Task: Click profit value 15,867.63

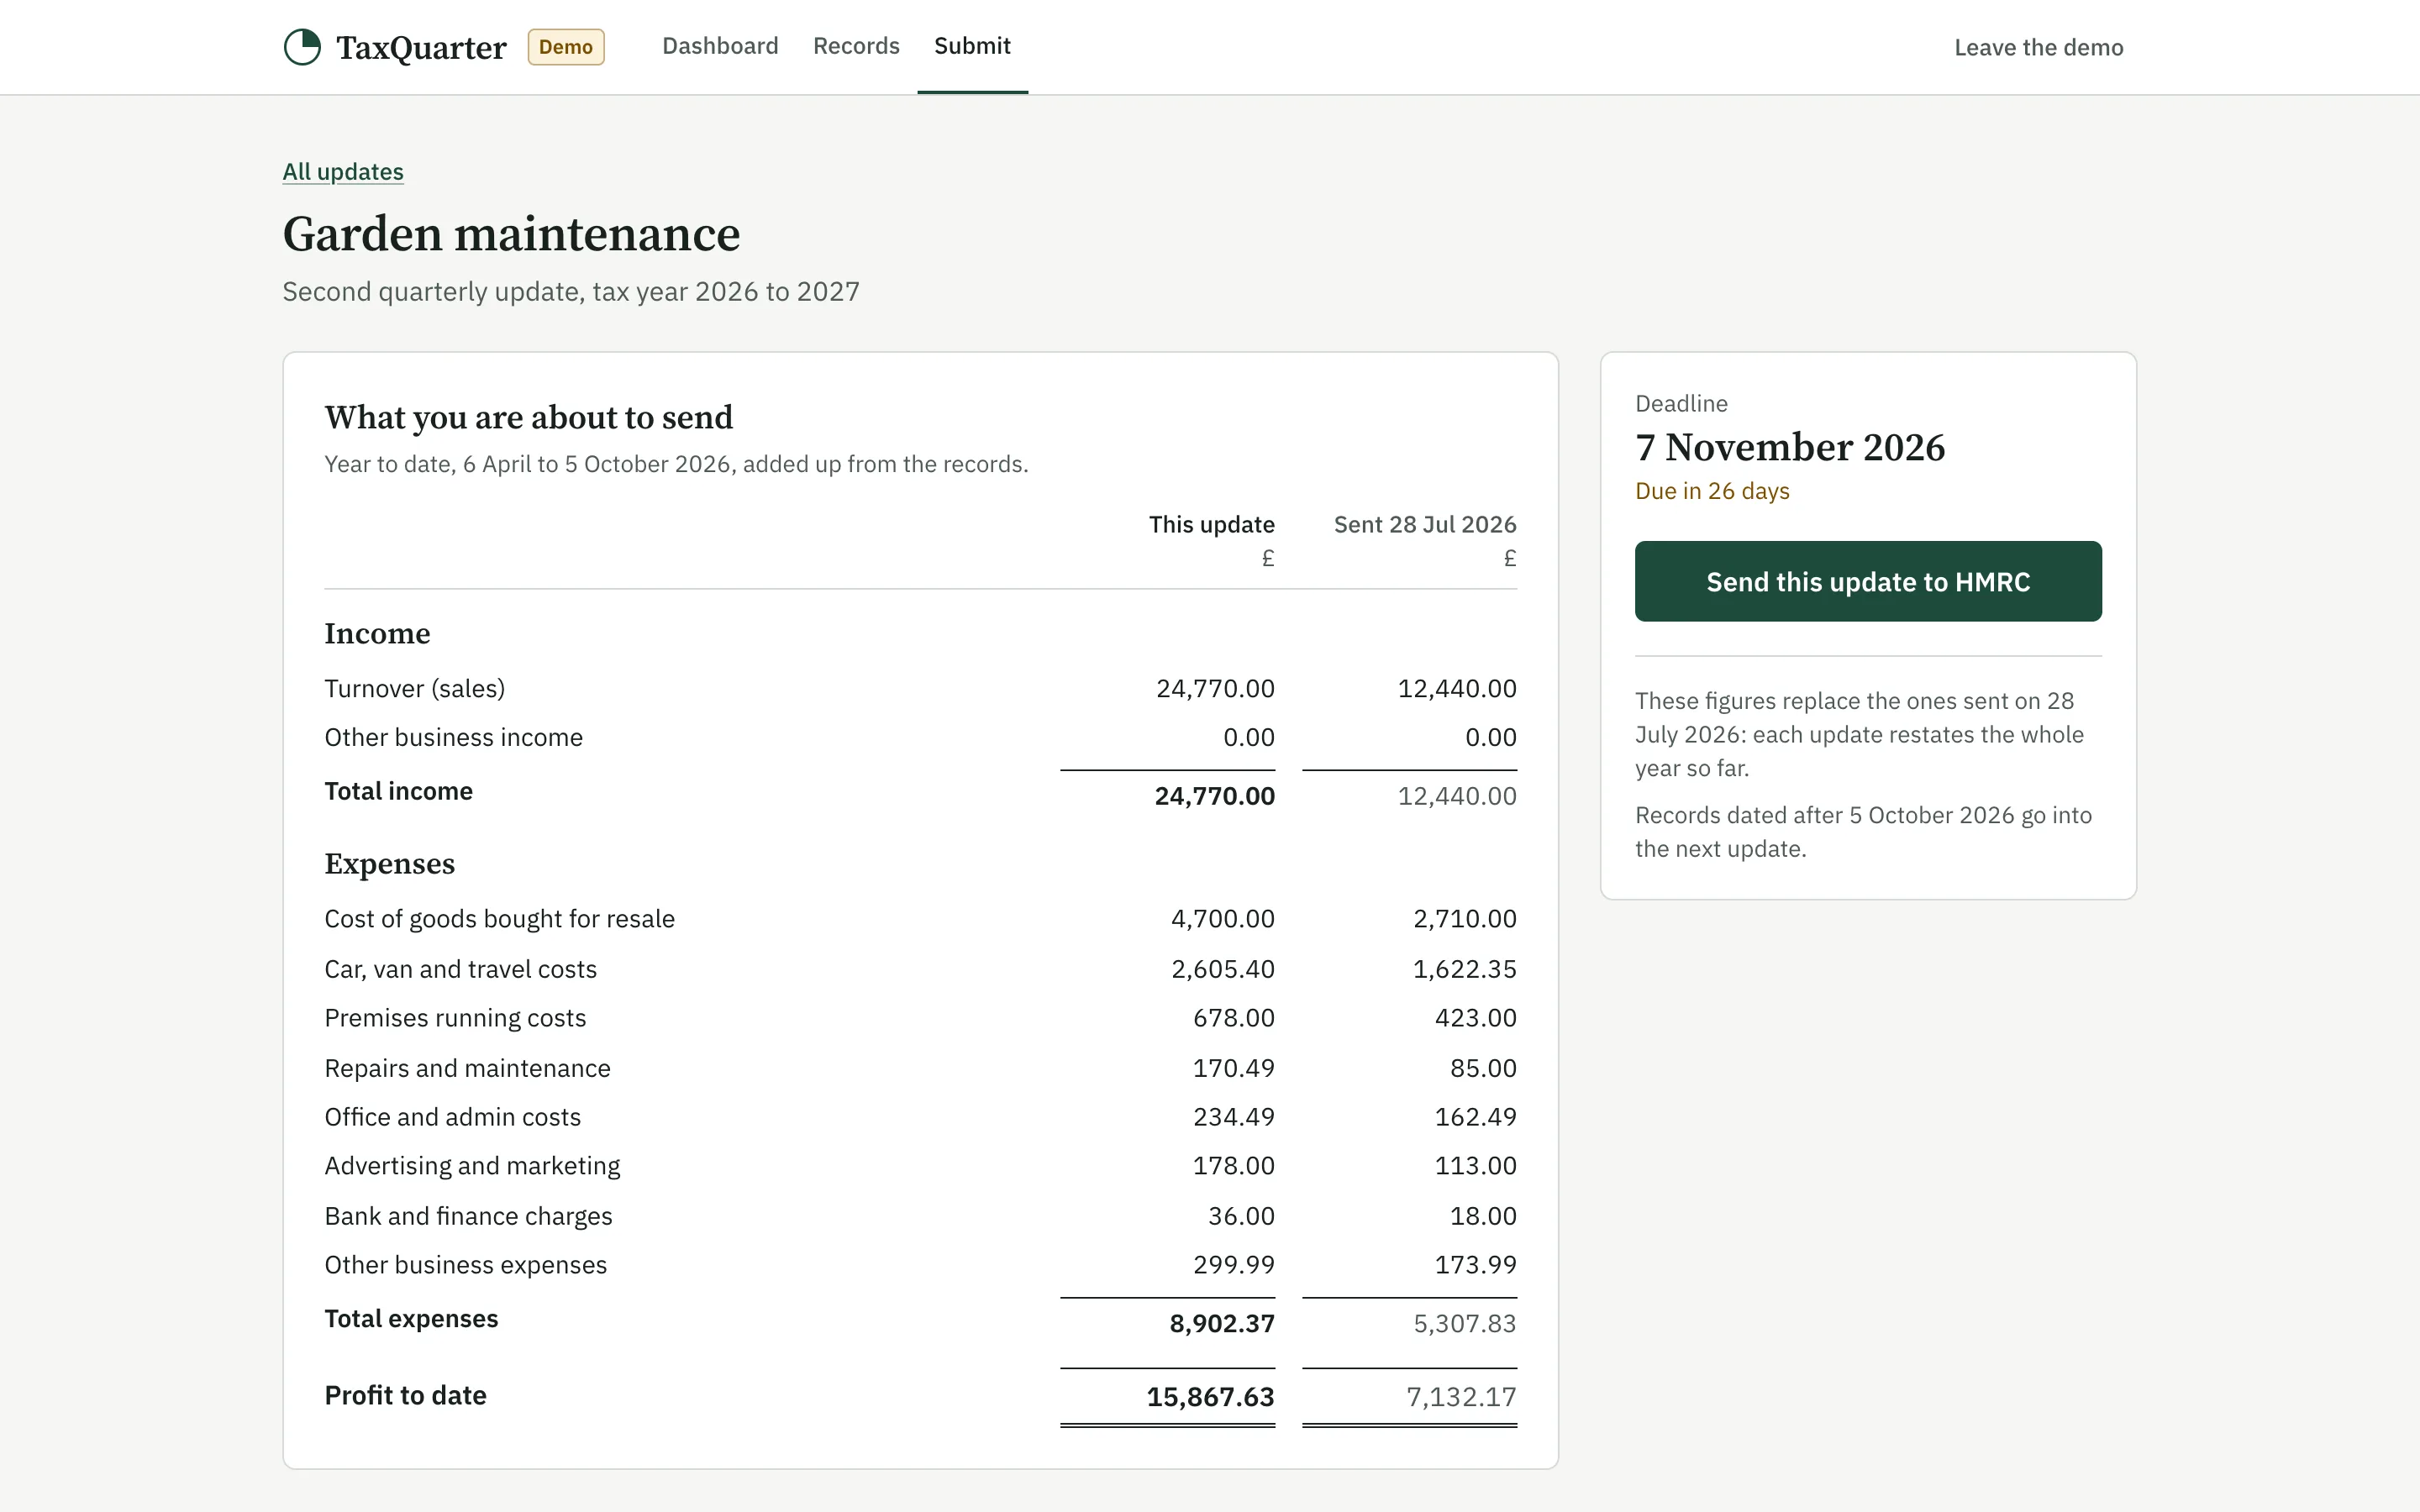Action: (x=1210, y=1397)
